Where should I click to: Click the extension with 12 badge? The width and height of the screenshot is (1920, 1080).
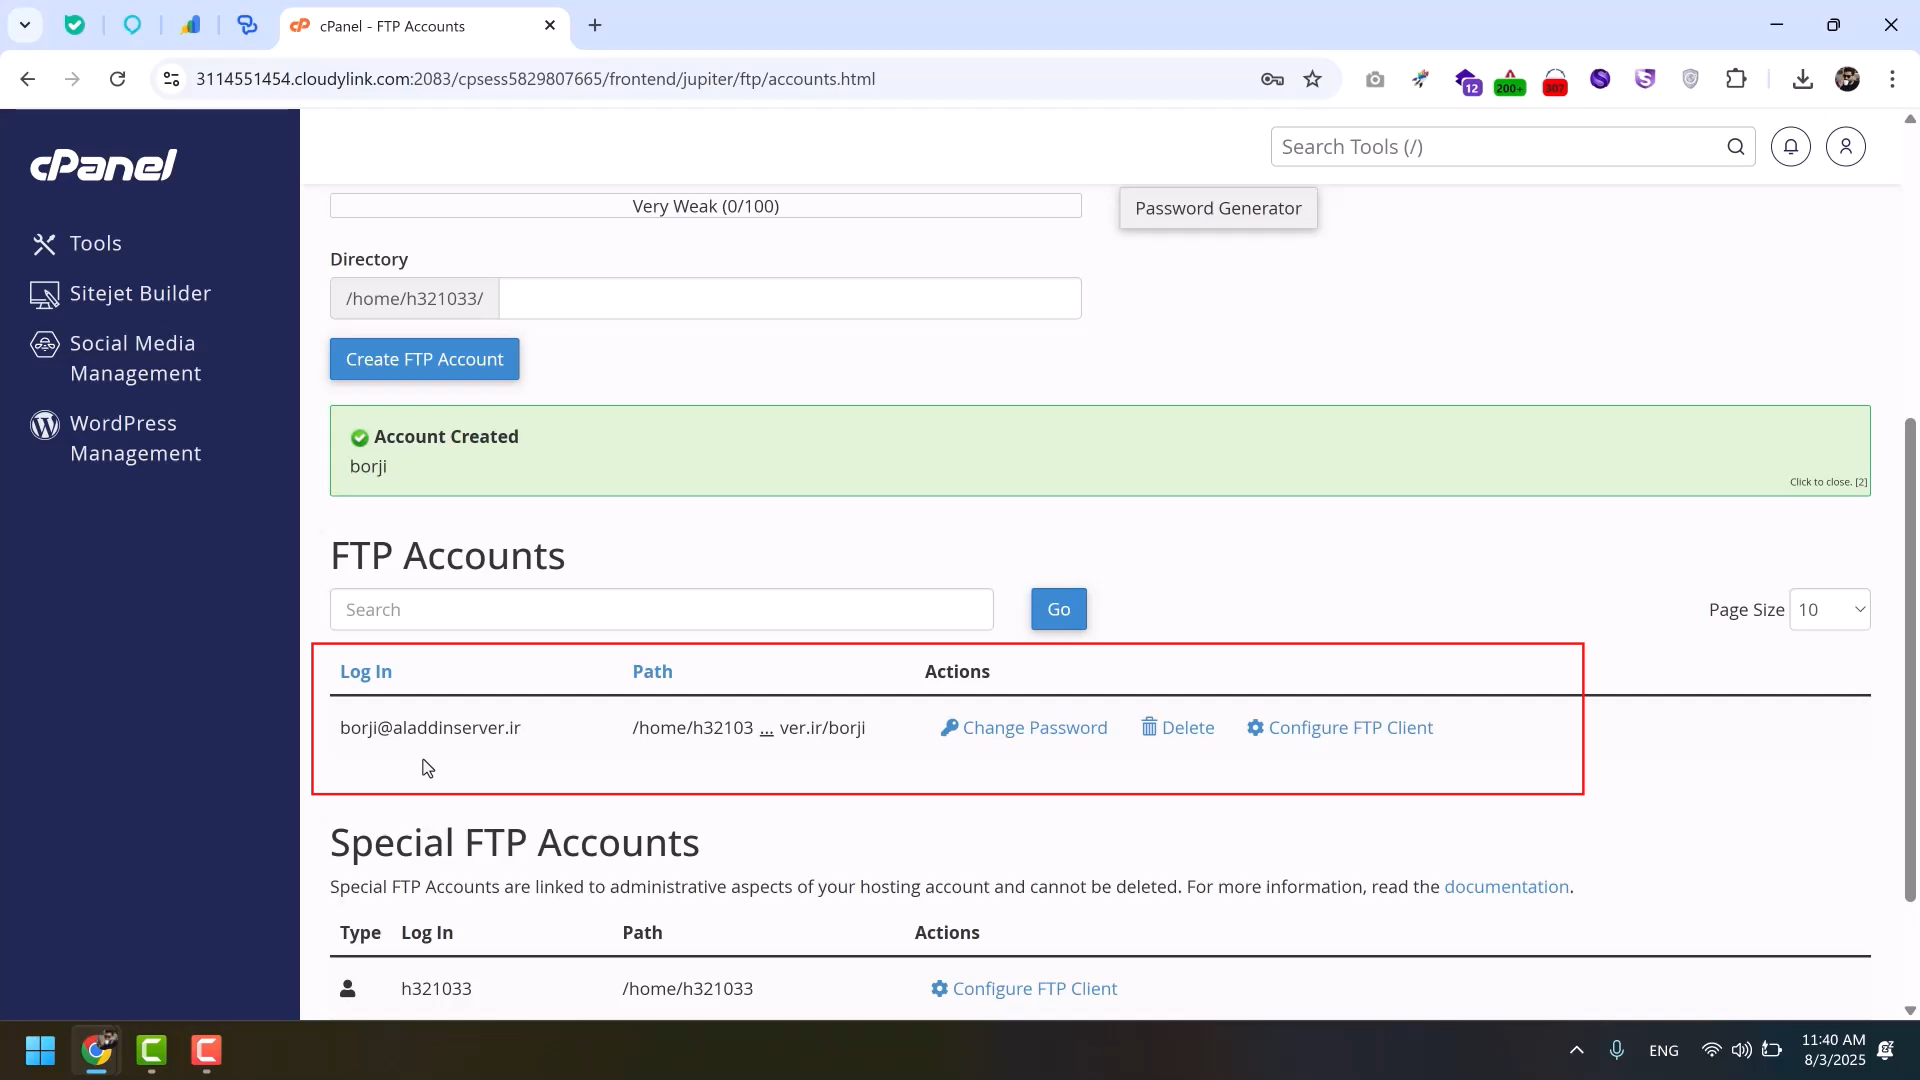click(x=1467, y=81)
